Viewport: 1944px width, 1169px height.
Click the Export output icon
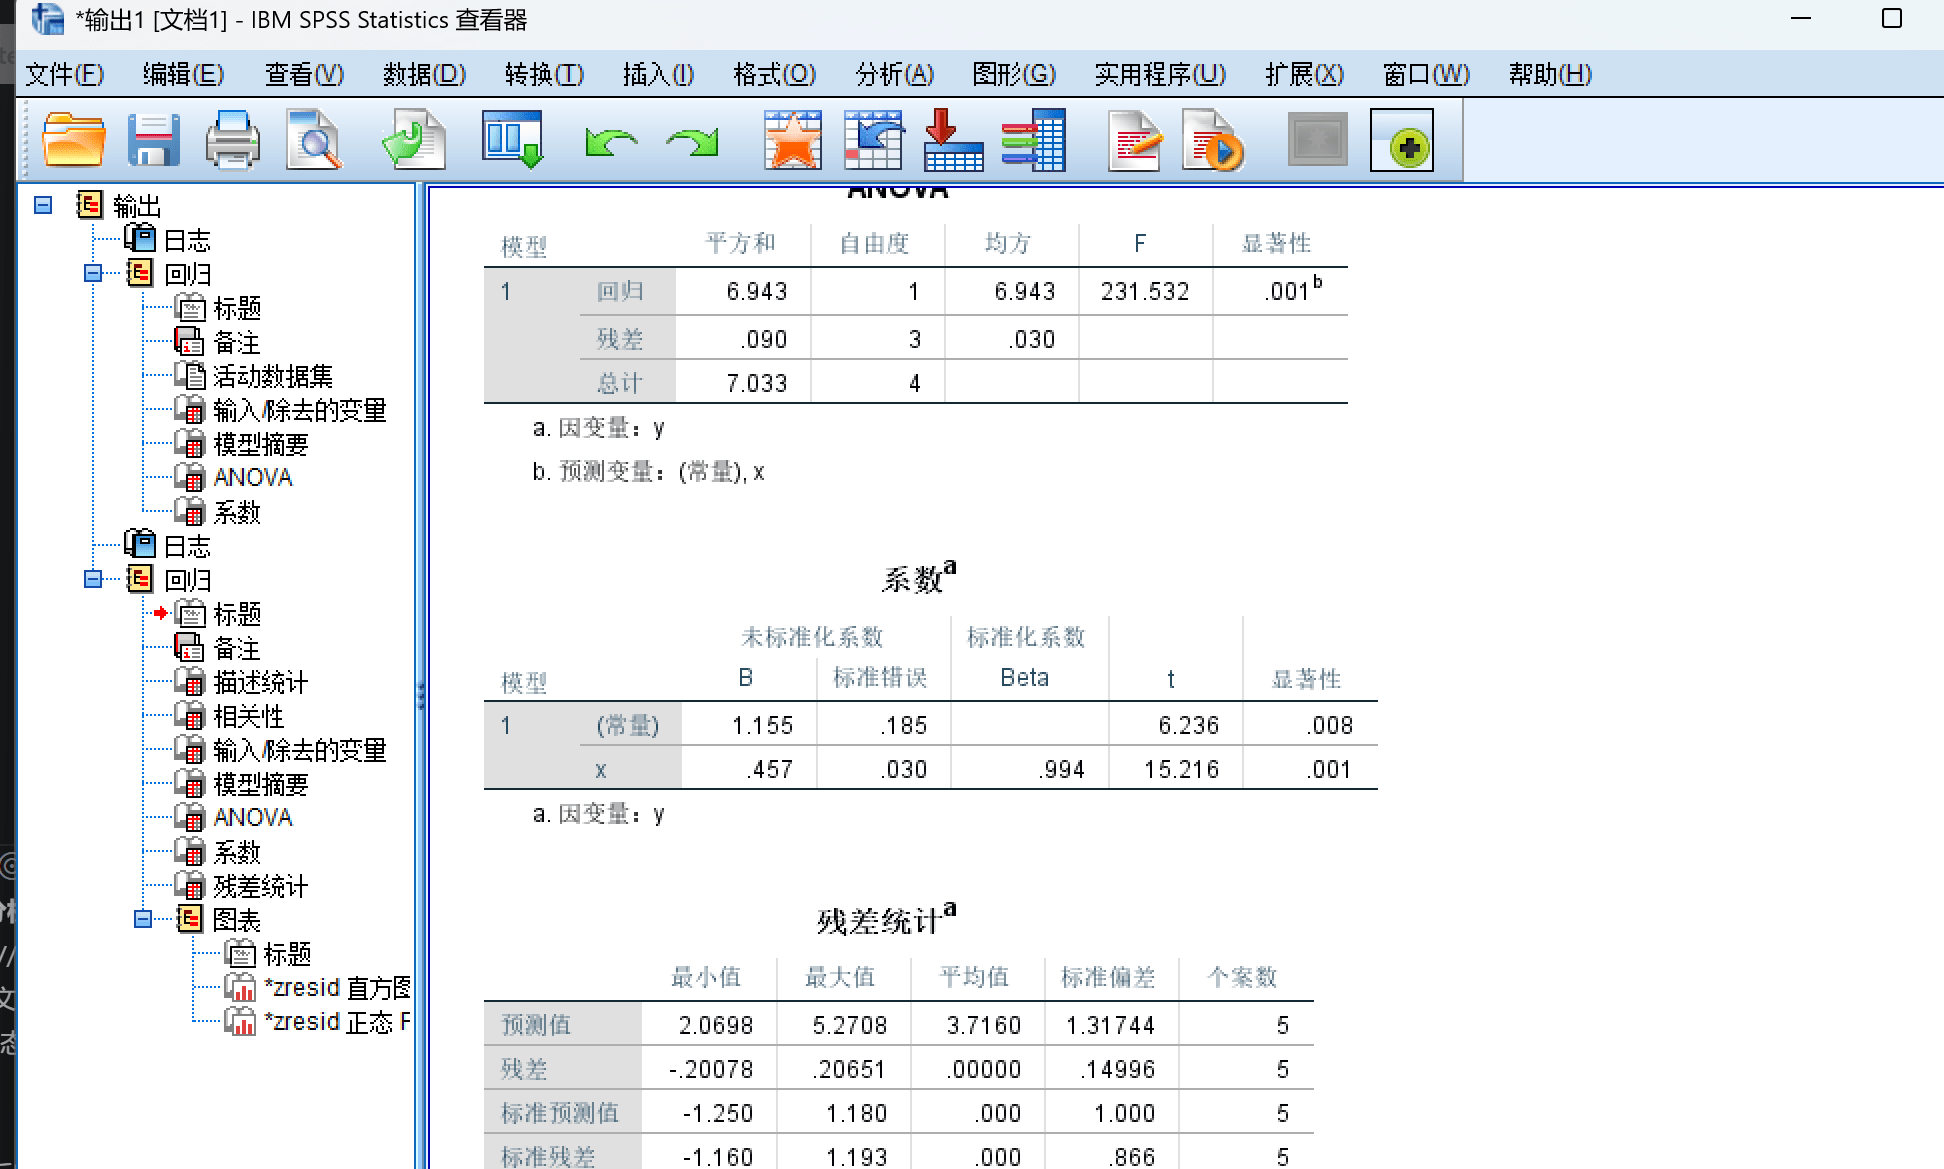pos(413,140)
